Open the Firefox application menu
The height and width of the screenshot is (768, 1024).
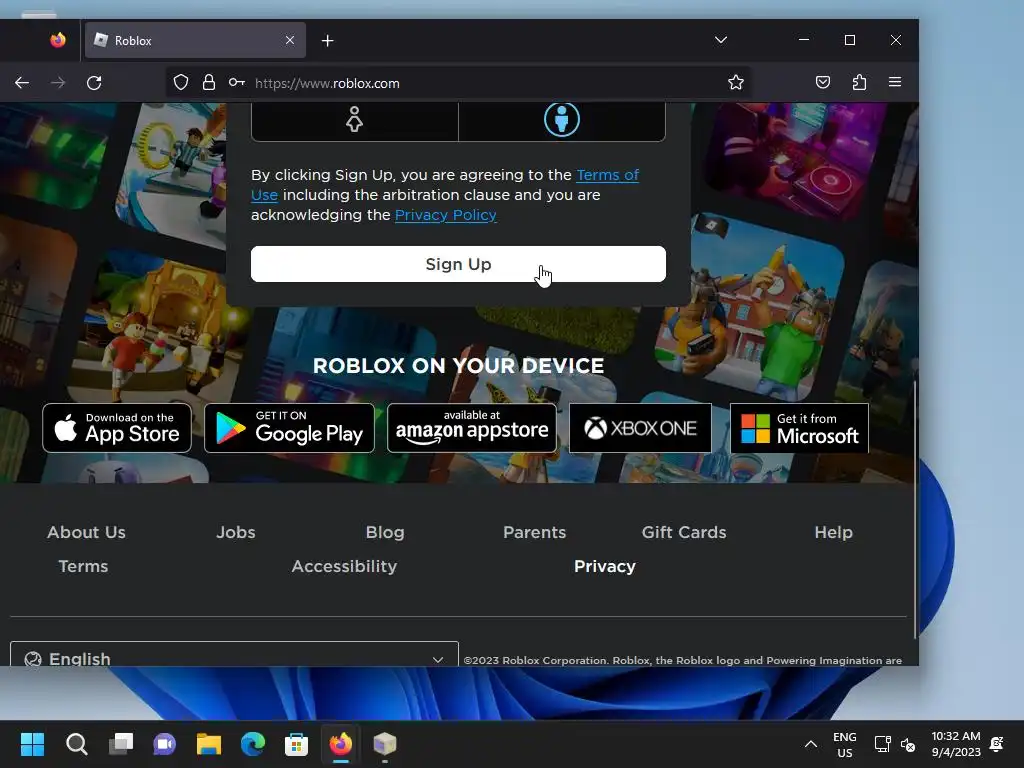(895, 82)
